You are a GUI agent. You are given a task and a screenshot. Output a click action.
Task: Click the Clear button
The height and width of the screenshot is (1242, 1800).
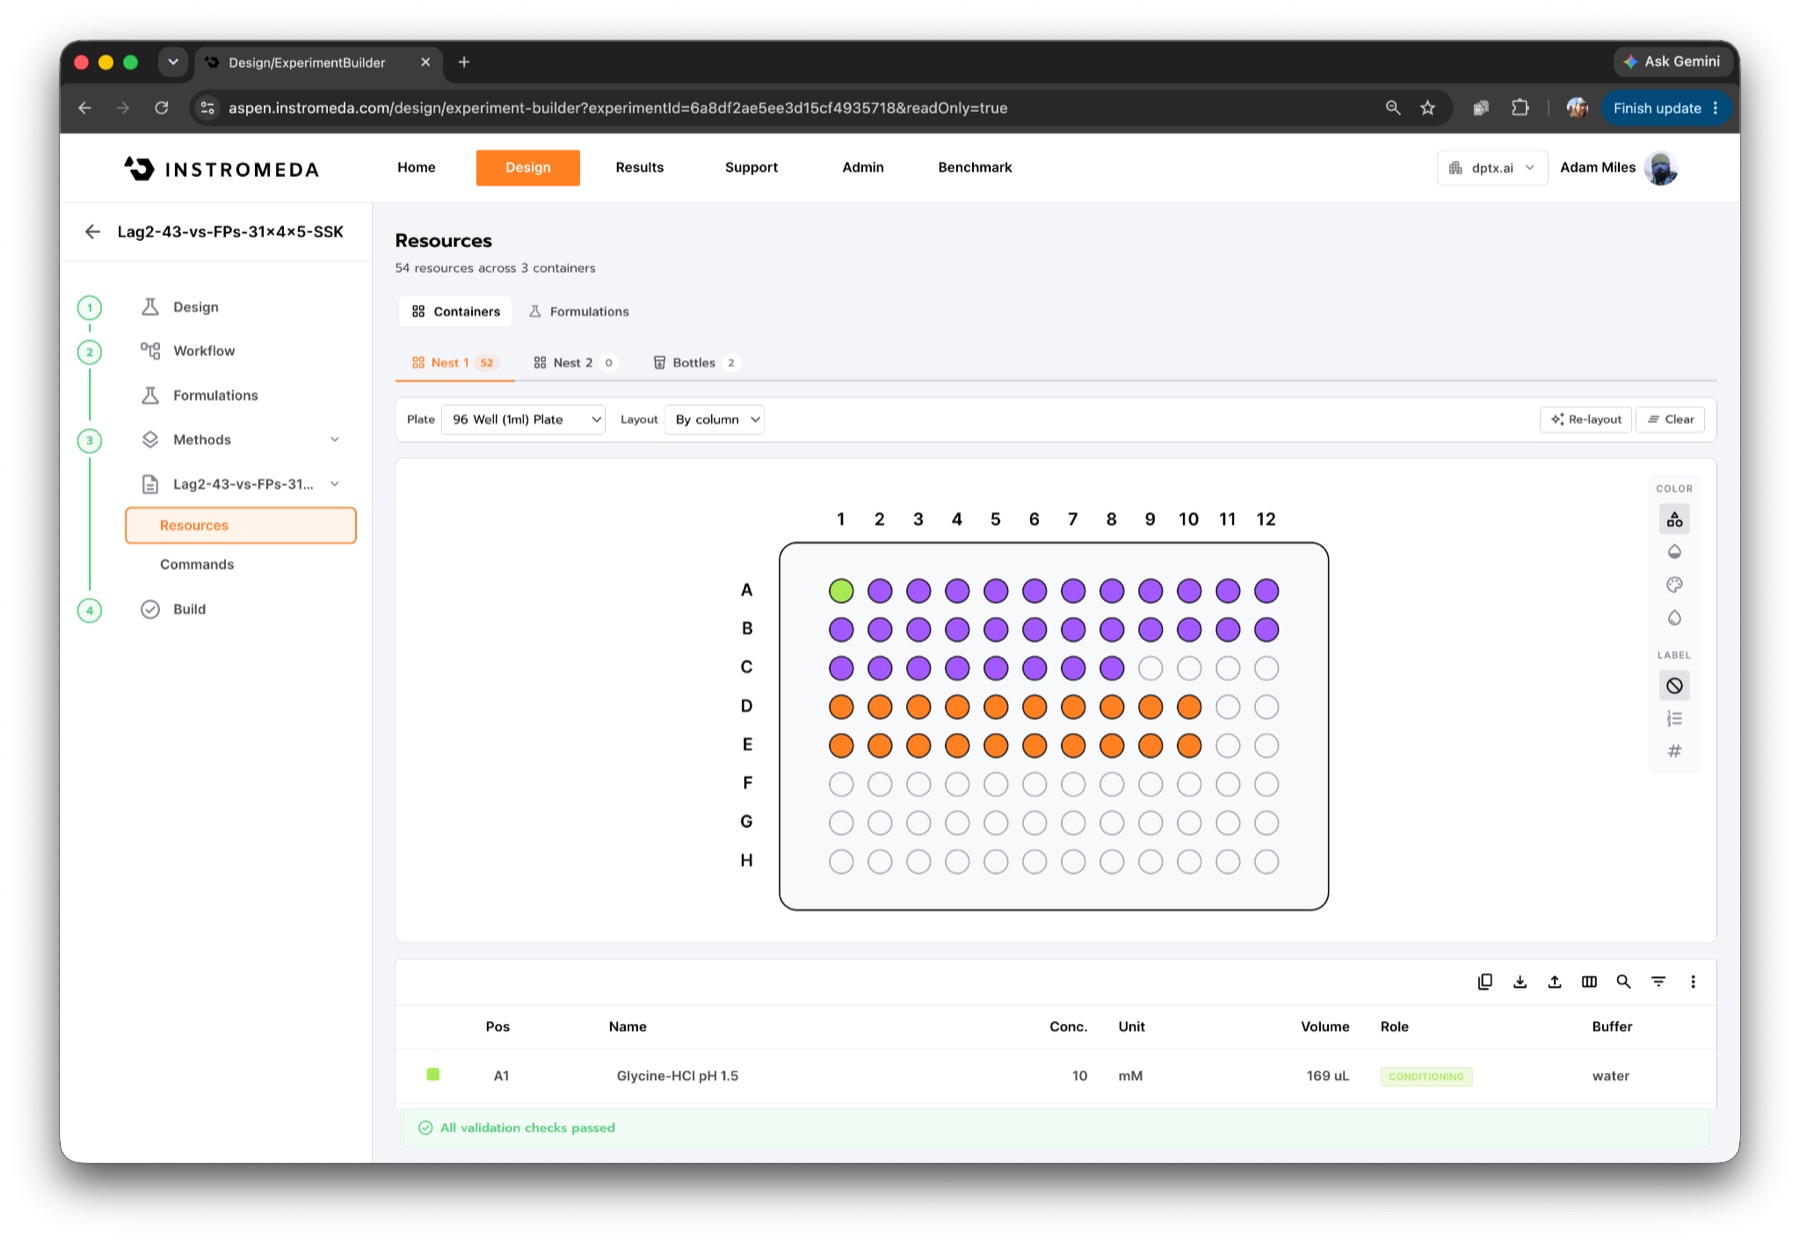pos(1671,419)
